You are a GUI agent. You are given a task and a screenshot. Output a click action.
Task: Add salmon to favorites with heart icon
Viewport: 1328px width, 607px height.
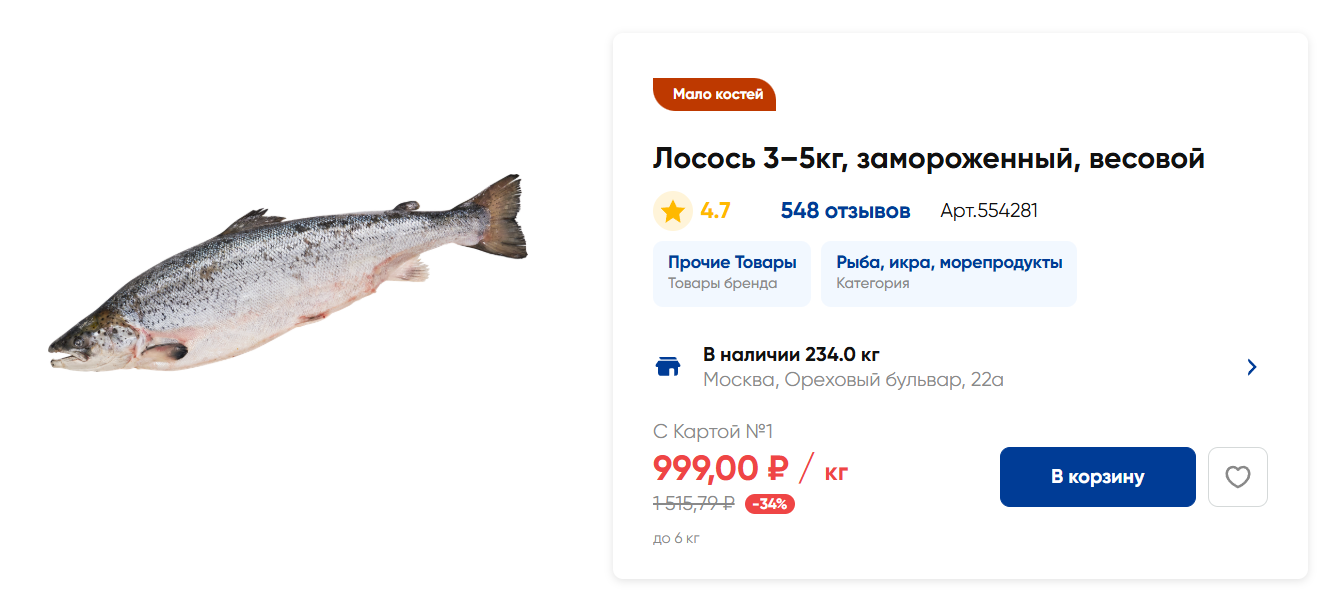[x=1237, y=477]
